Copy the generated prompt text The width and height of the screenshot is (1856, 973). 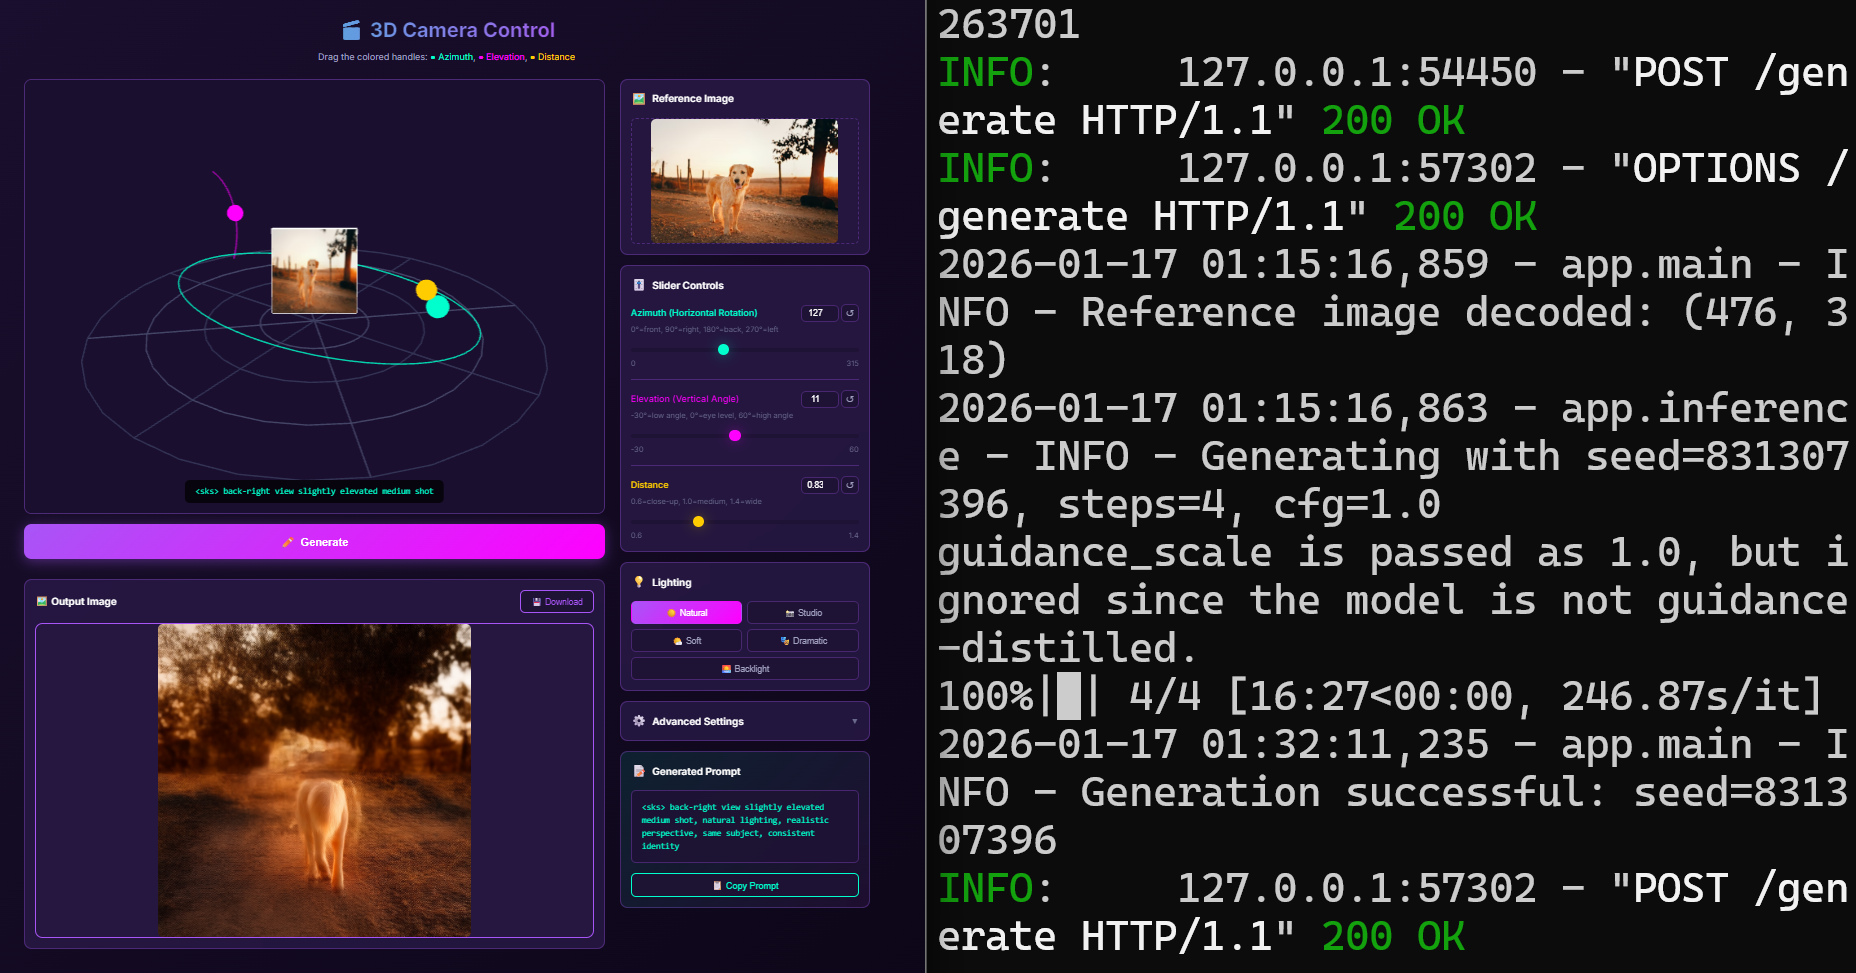(744, 885)
